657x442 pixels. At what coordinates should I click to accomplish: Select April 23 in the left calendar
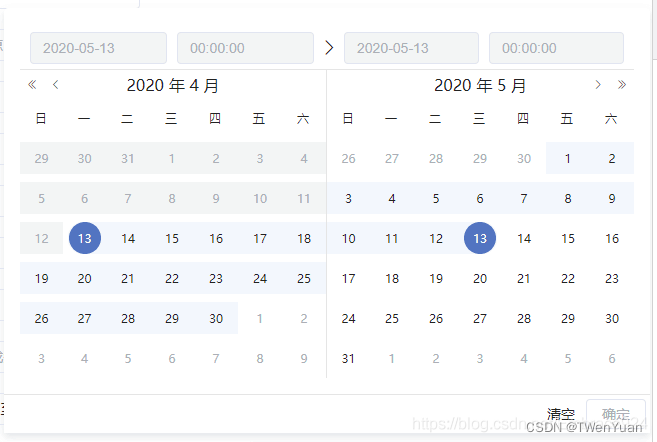(216, 278)
